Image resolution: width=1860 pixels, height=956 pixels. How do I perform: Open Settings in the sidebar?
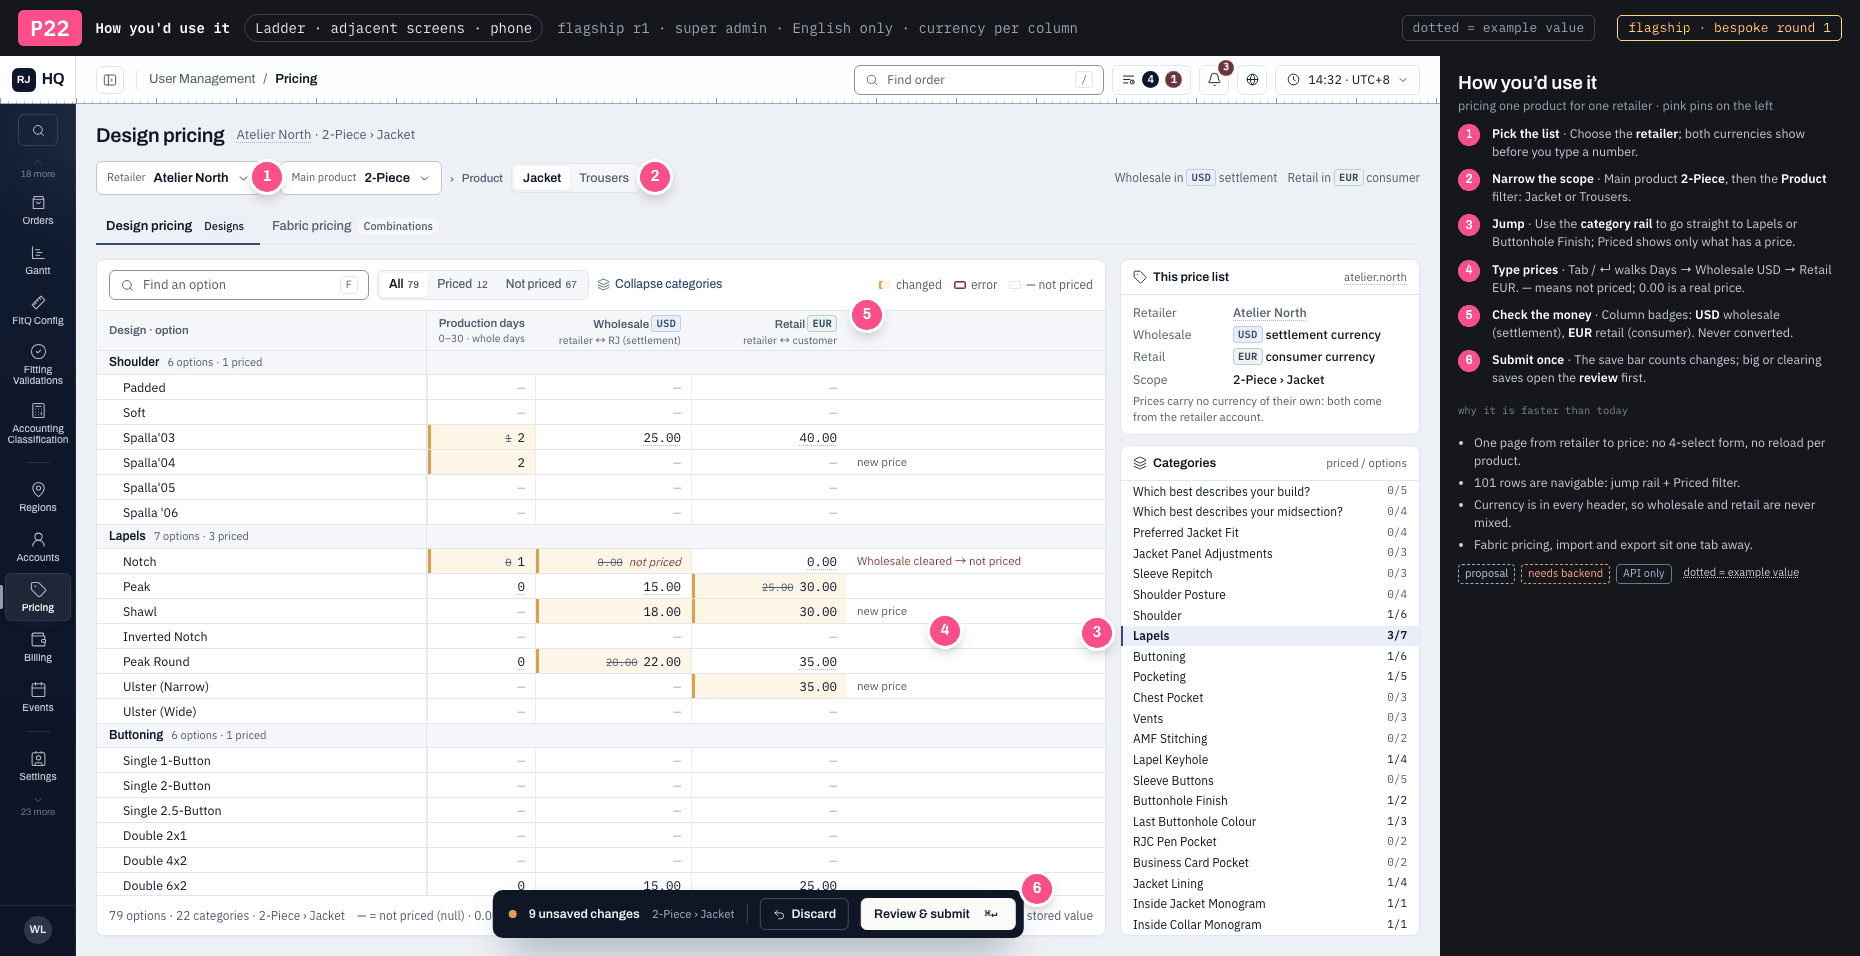click(38, 766)
